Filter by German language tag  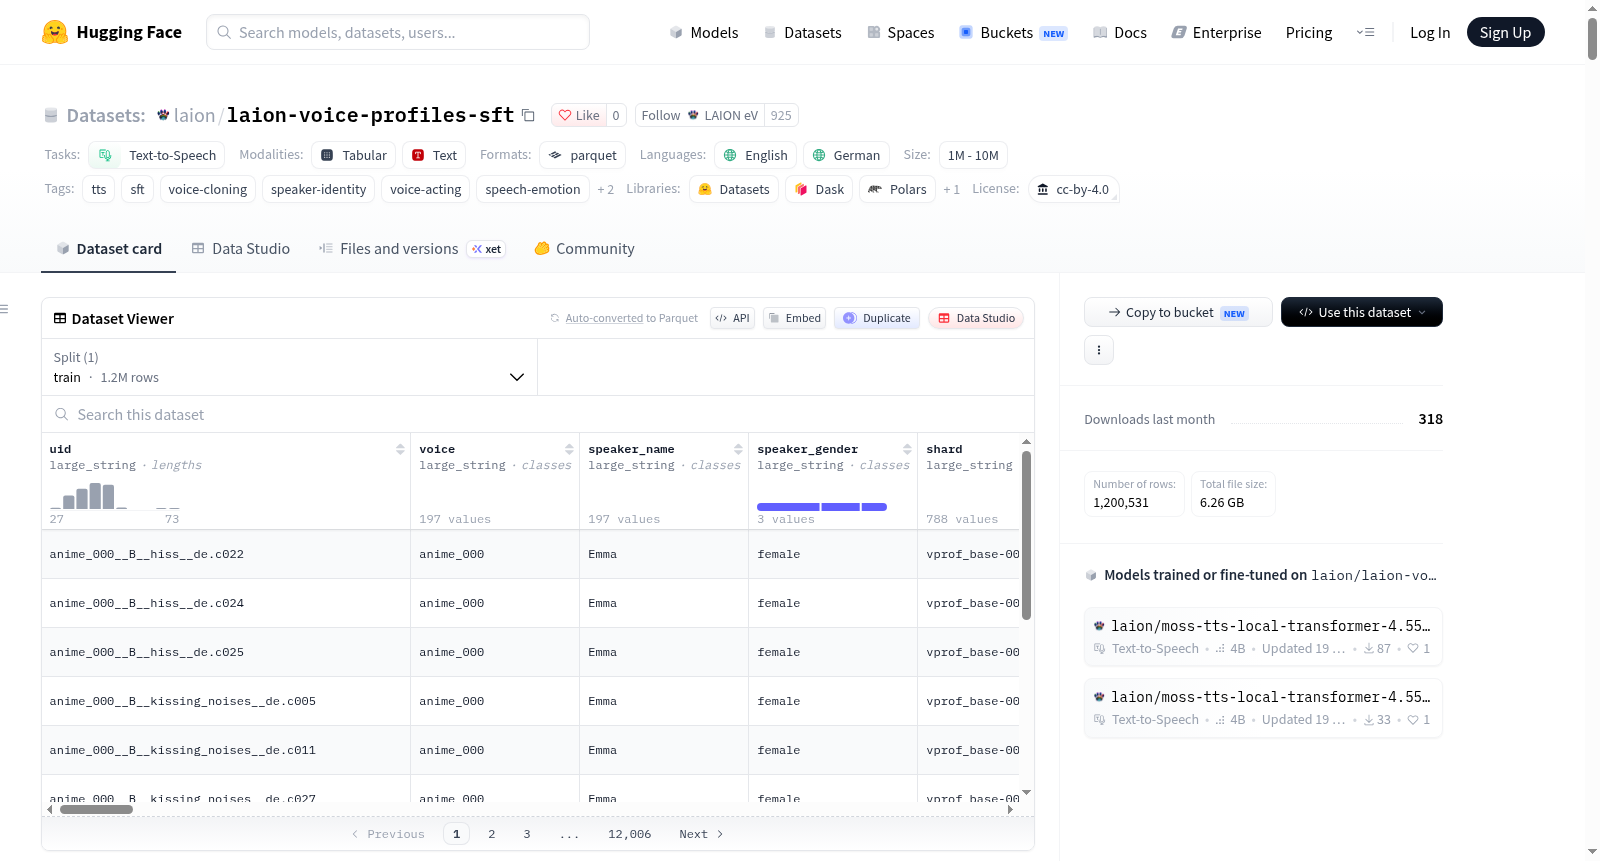[x=846, y=155]
